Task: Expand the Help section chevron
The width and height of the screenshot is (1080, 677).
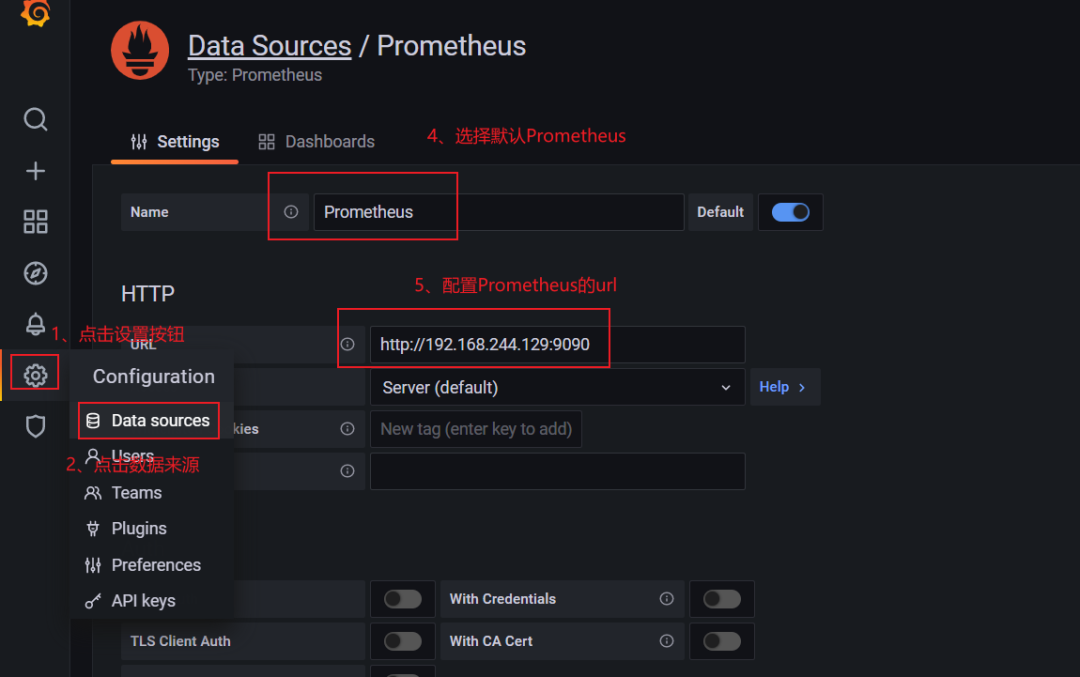Action: pyautogui.click(x=785, y=387)
